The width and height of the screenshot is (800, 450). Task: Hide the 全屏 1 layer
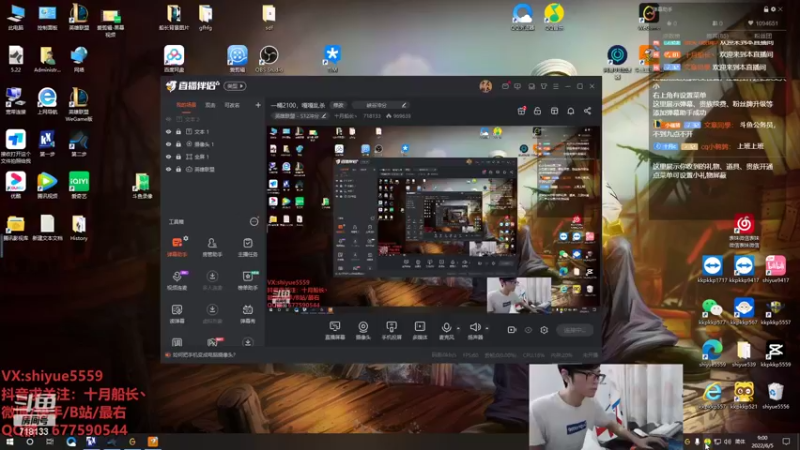click(x=168, y=157)
